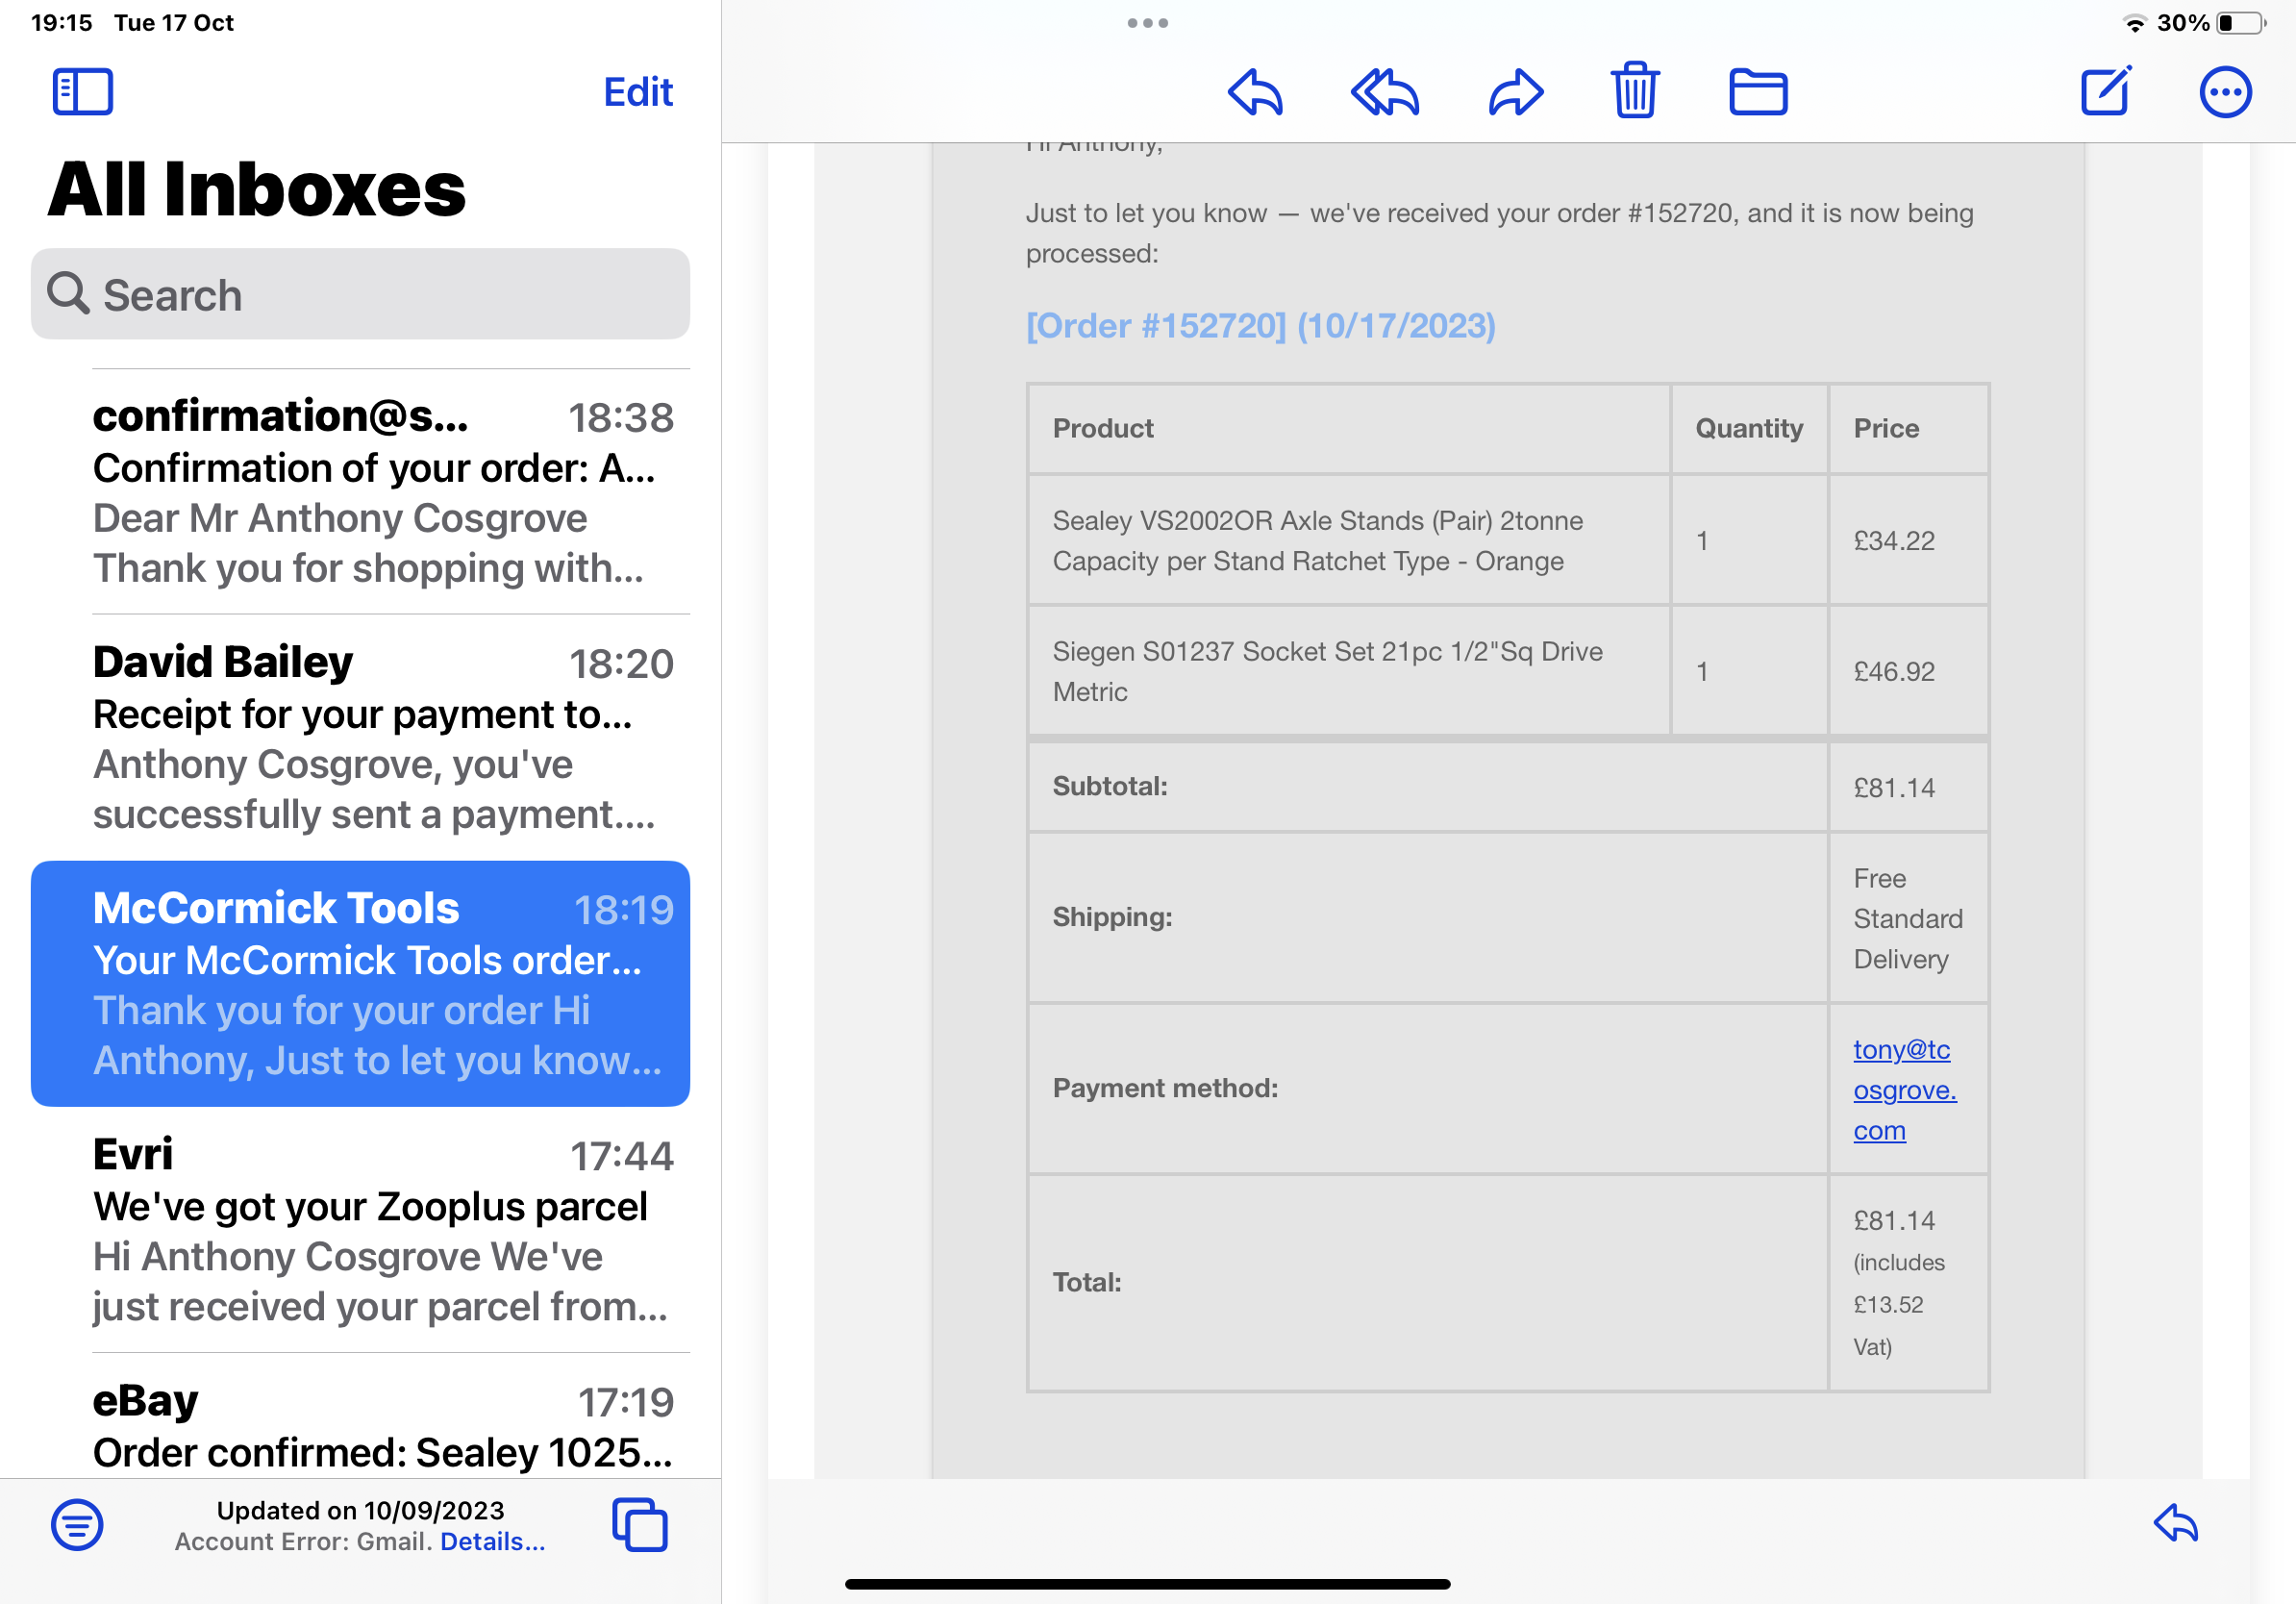Open Gmail account error Details link
The width and height of the screenshot is (2296, 1604).
click(492, 1541)
